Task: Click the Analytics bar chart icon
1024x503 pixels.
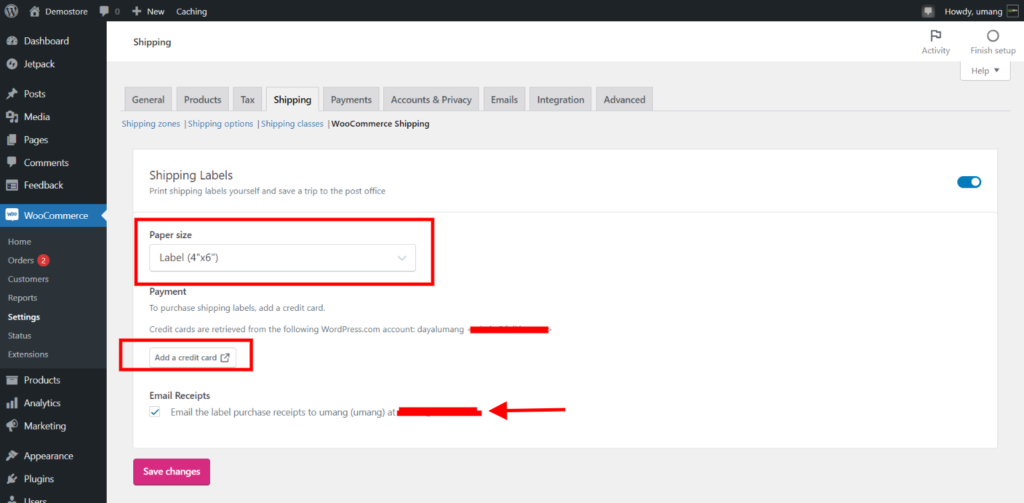Action: click(x=11, y=403)
